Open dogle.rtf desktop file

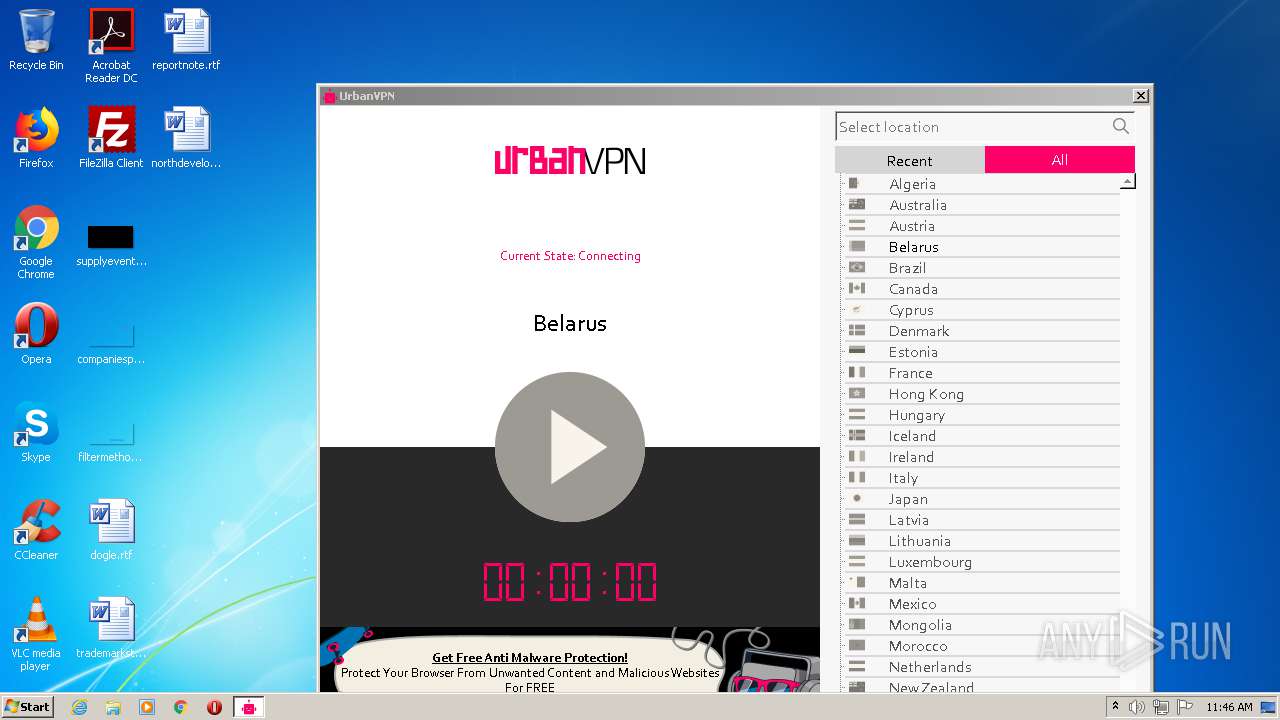[111, 530]
